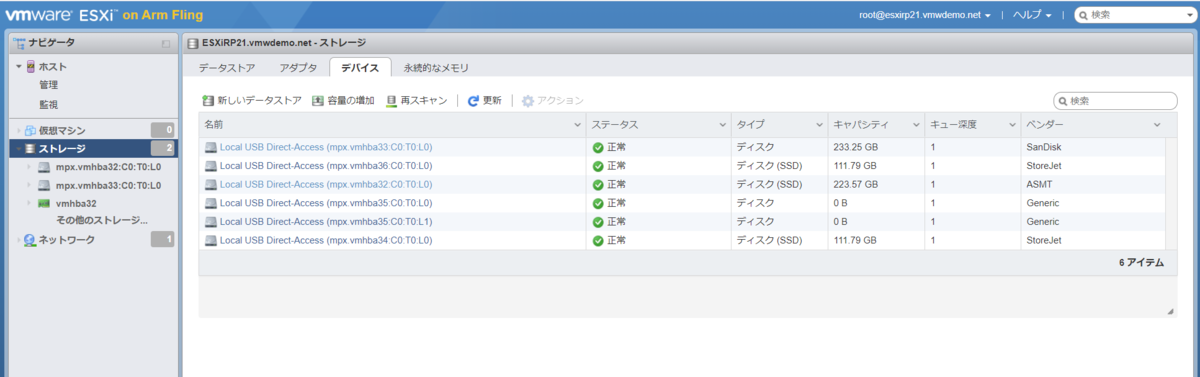
Task: Open the Capacity (キャパシティ) column dropdown arrow
Action: tap(915, 125)
